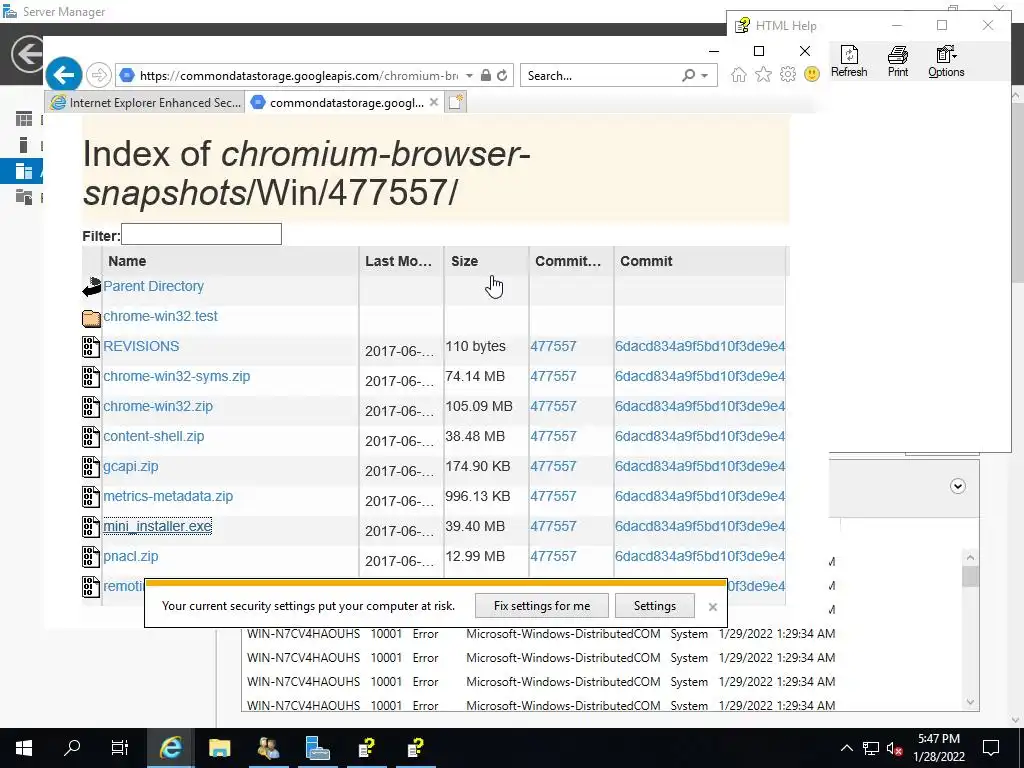The width and height of the screenshot is (1024, 768).
Task: Open the notification center icon
Action: click(x=991, y=748)
